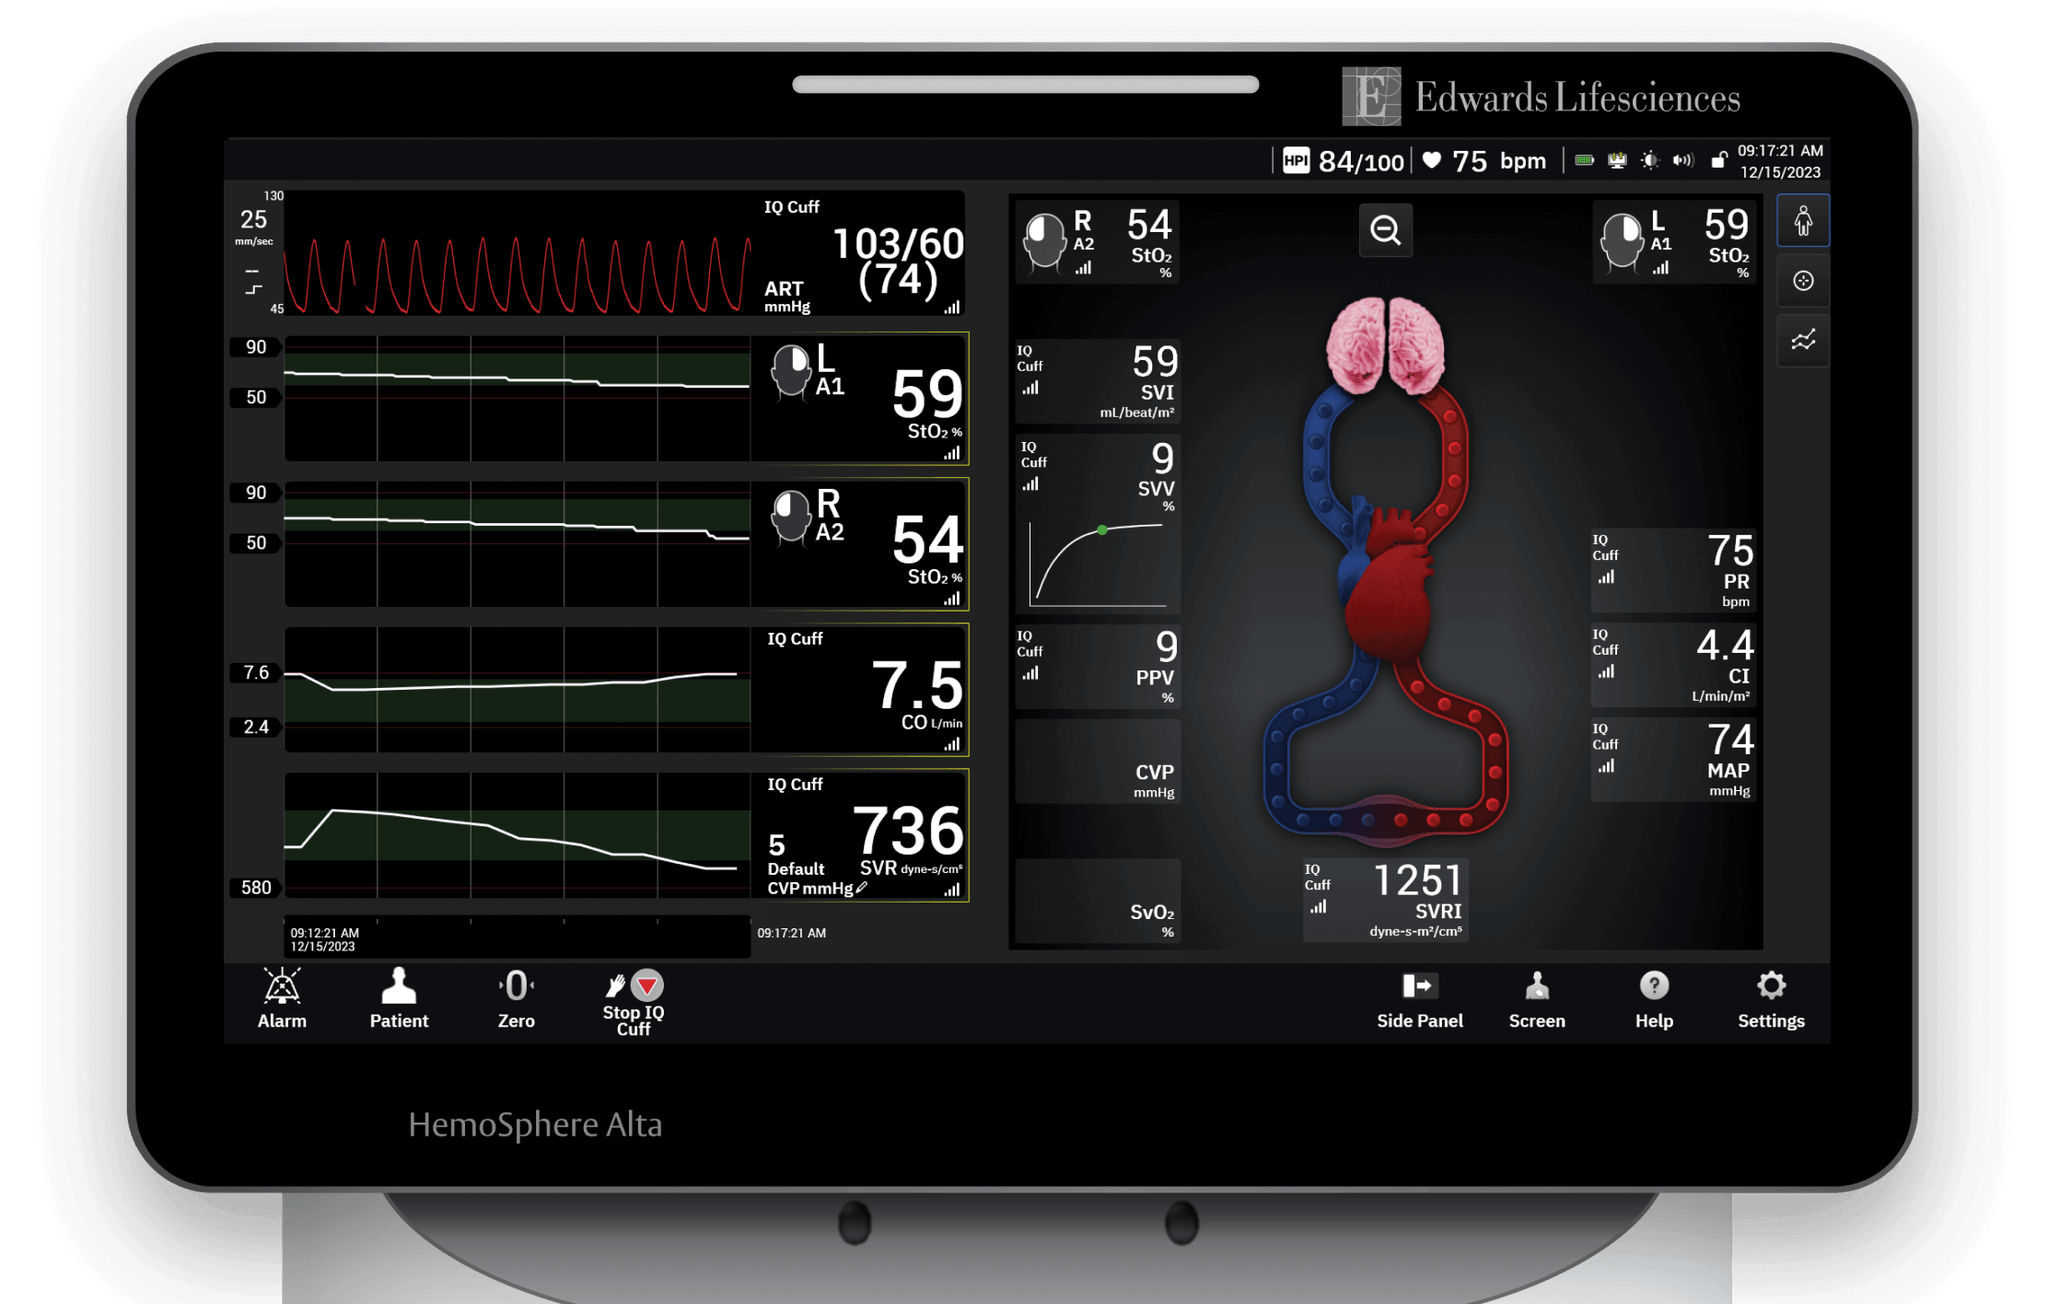Tap the speaker volume icon
The width and height of the screenshot is (2048, 1304).
pos(1683,160)
